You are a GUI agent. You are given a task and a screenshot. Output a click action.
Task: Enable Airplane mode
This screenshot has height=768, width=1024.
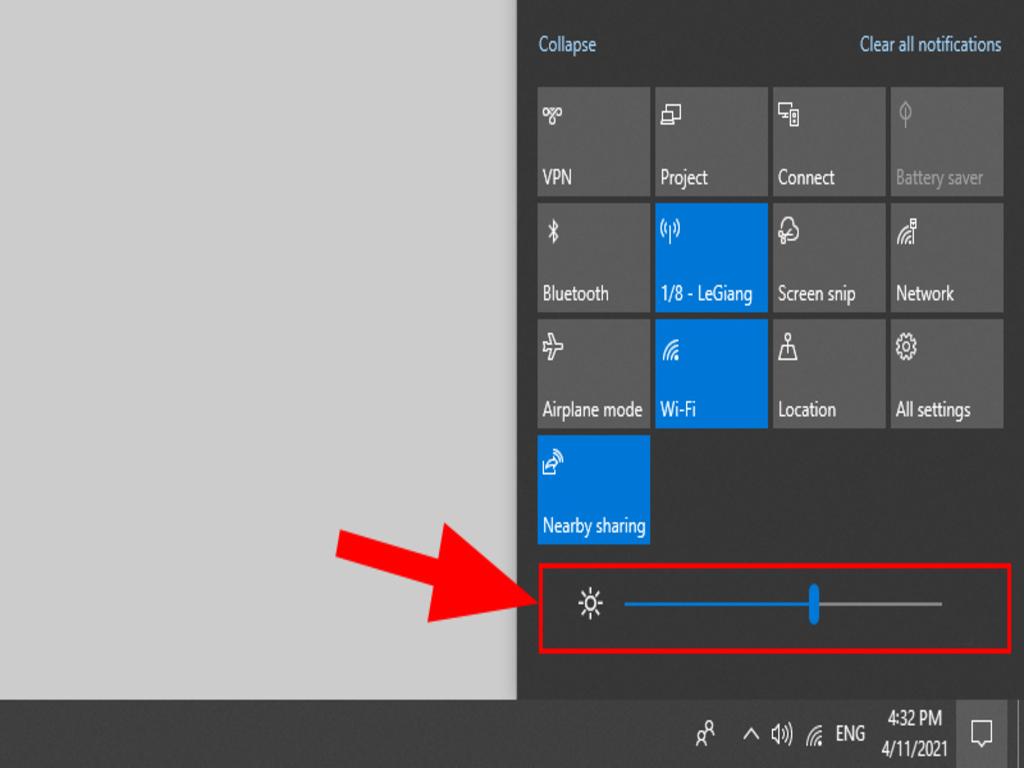click(593, 374)
